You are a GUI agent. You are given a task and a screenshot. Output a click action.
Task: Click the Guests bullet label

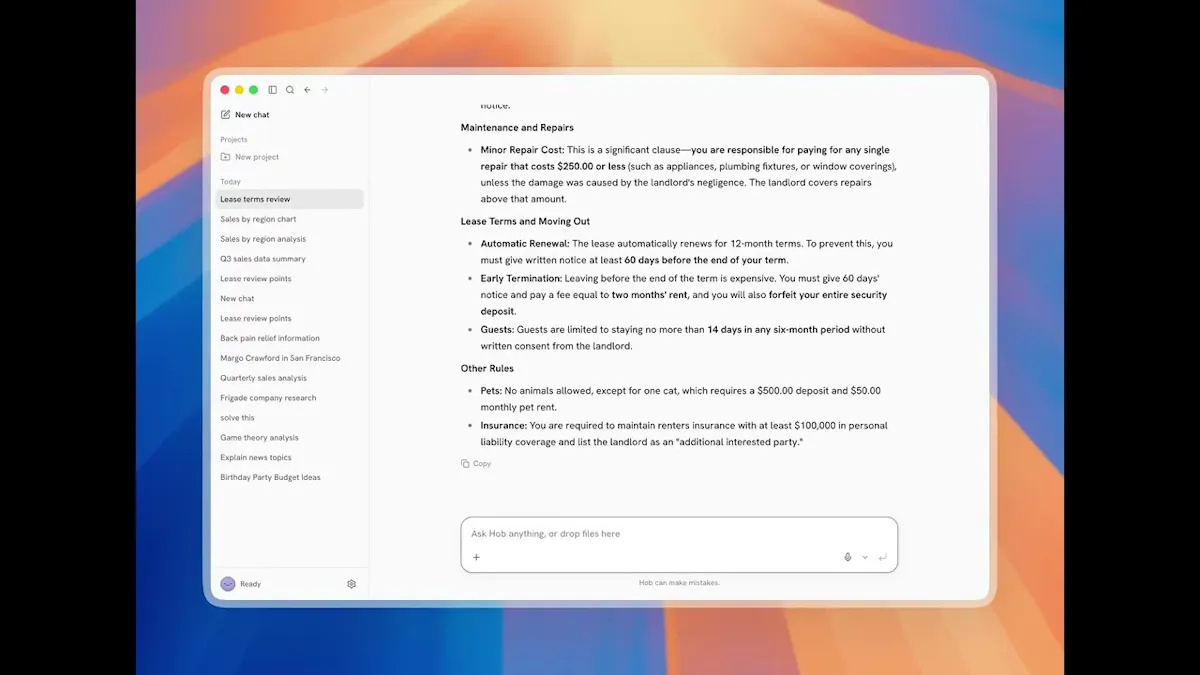[x=497, y=329]
